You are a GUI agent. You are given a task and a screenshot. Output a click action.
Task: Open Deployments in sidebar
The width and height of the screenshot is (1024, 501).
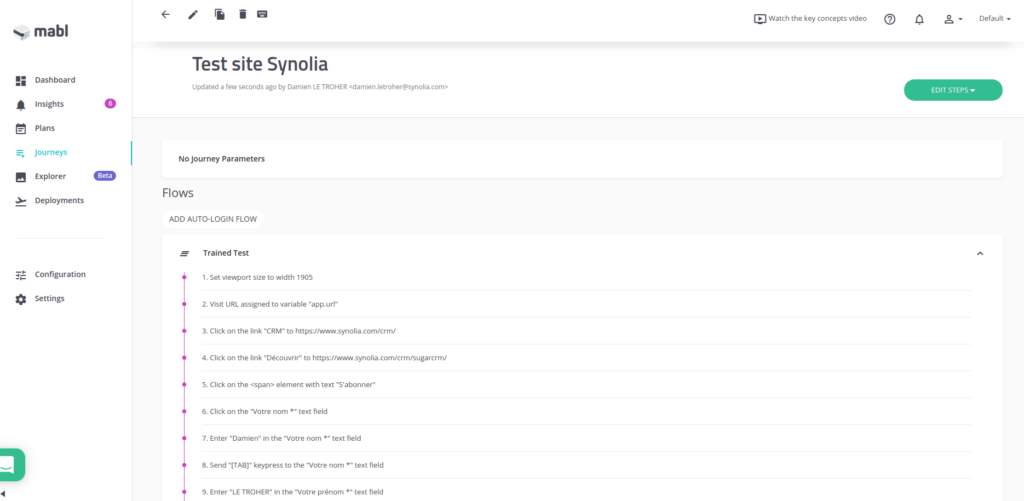click(59, 201)
